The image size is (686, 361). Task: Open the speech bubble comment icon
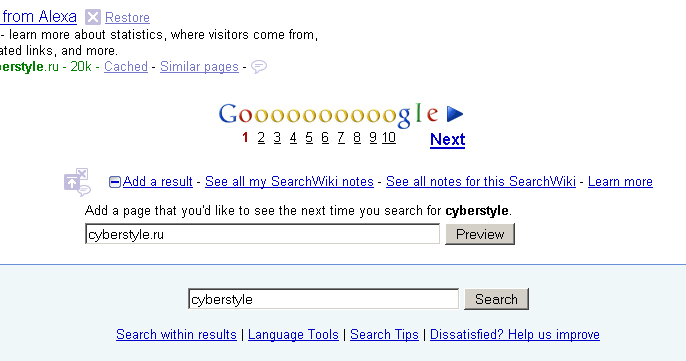click(x=259, y=67)
